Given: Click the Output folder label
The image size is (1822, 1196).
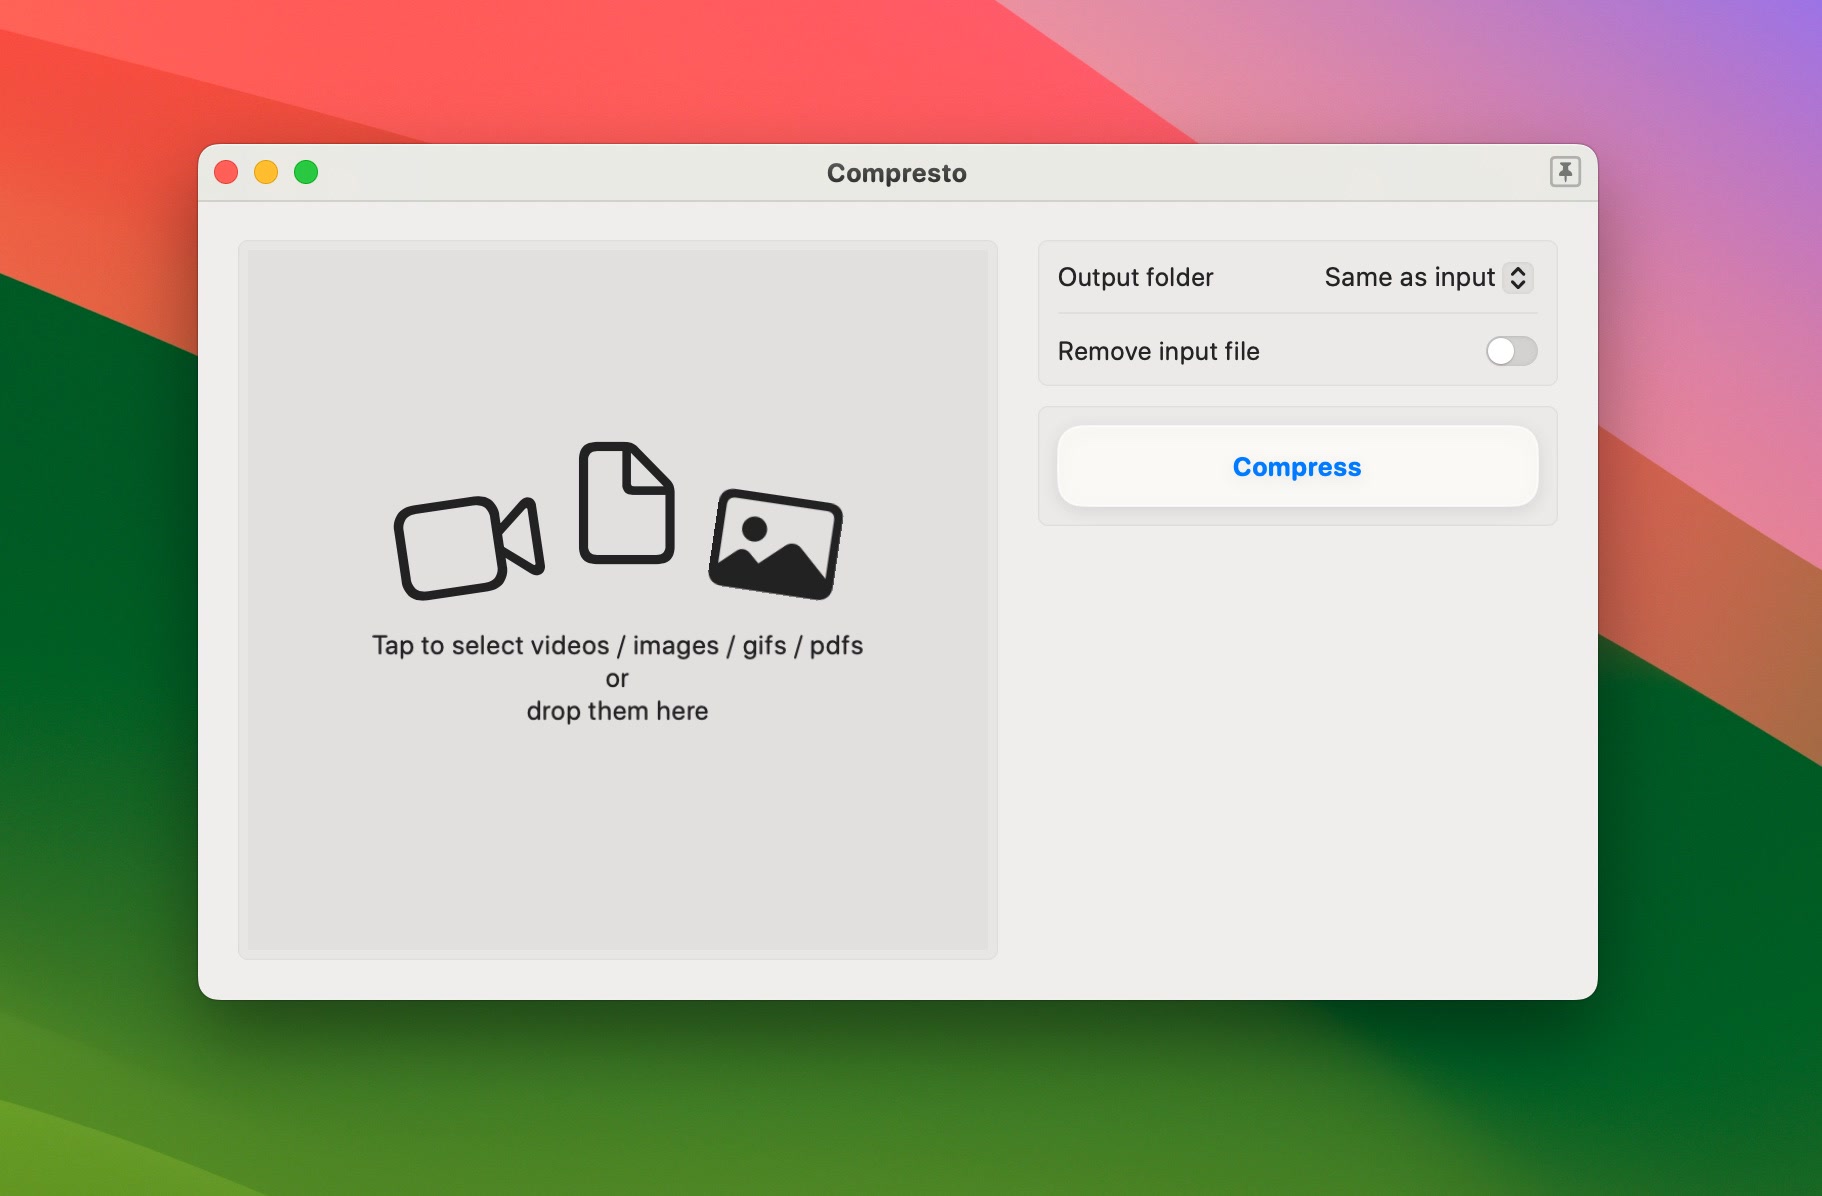Looking at the screenshot, I should point(1135,277).
